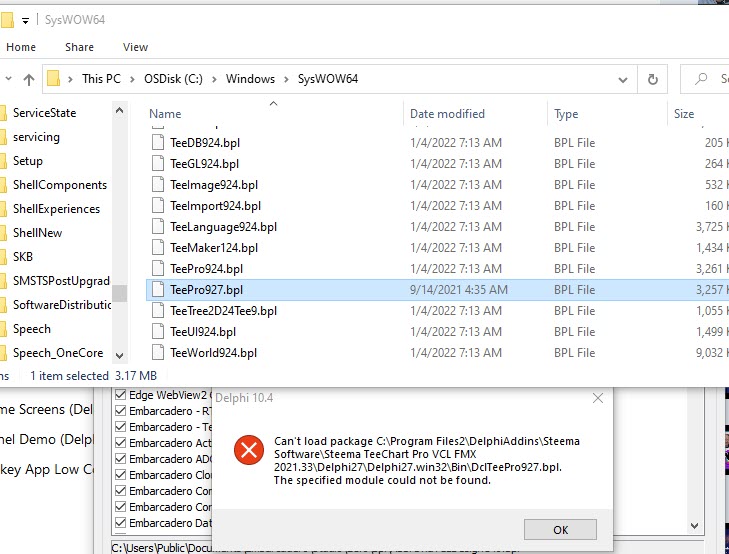Click the TeePro924.bpl file icon

(158, 268)
